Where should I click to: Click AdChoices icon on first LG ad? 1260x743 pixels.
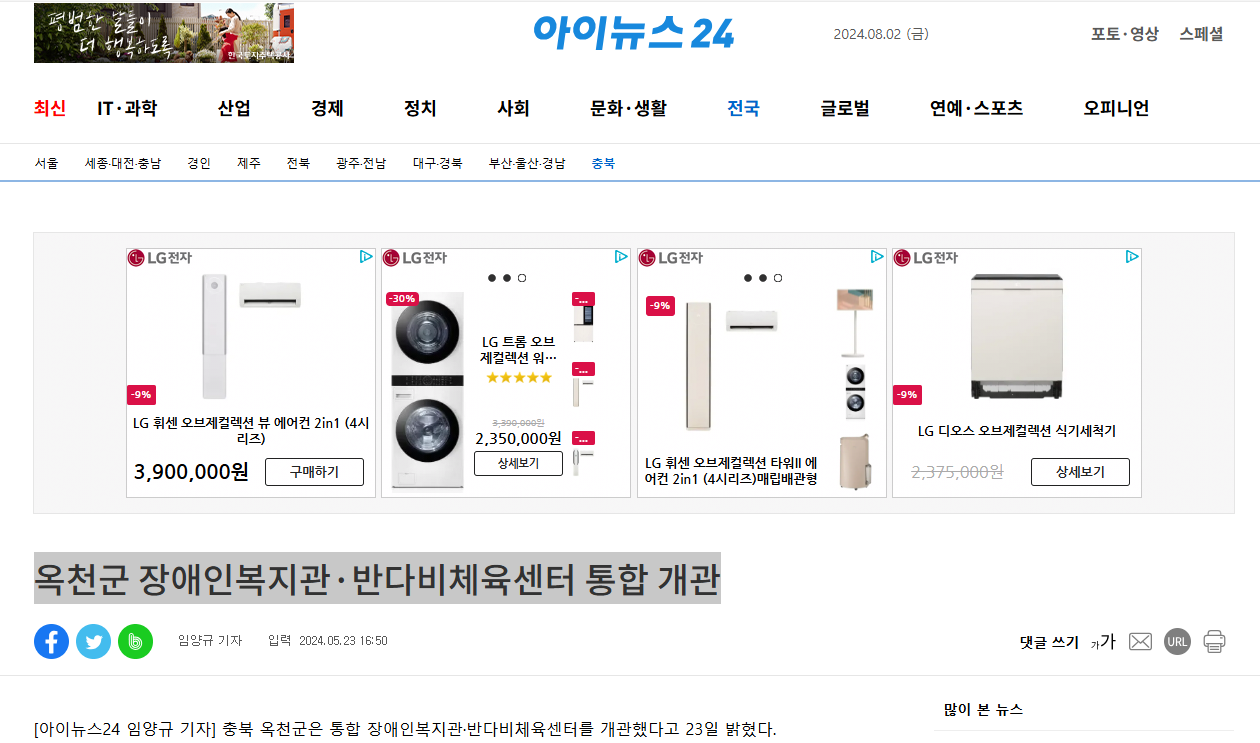point(366,257)
